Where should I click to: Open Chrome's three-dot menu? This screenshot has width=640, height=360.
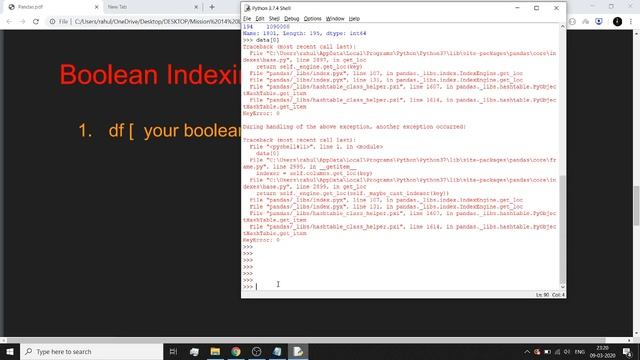pos(631,21)
